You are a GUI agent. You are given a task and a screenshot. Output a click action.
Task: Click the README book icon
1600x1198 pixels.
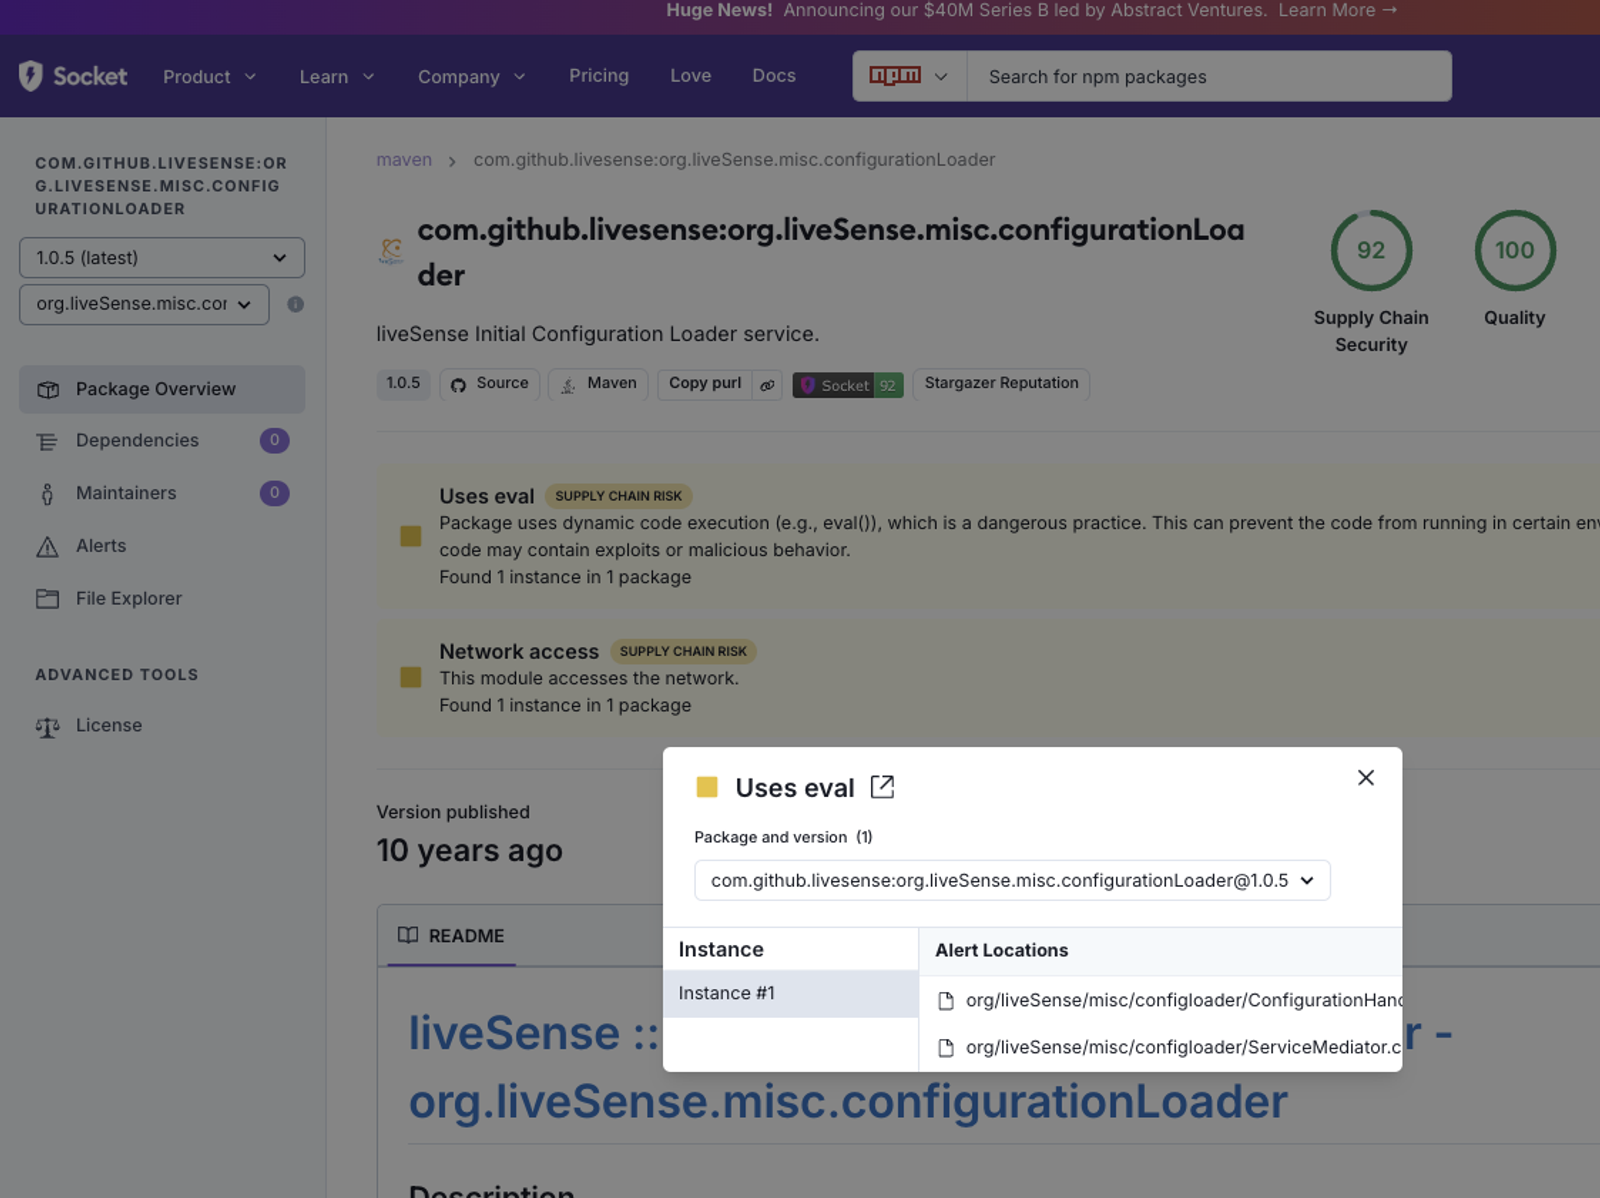(x=408, y=936)
